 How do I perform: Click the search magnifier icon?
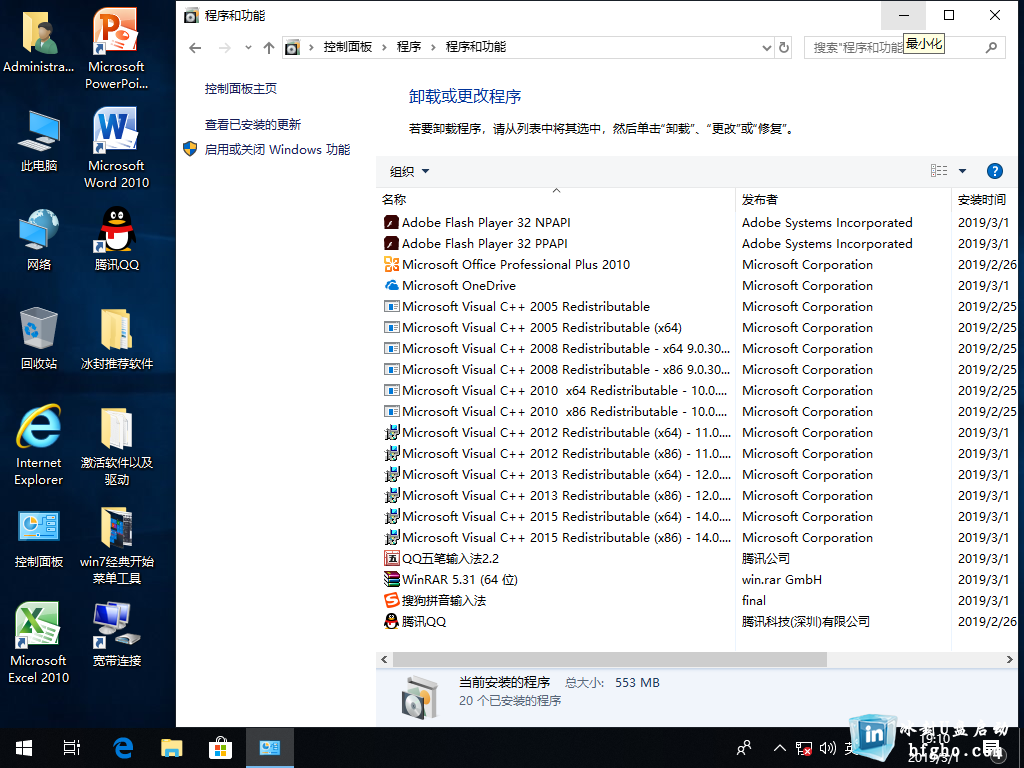(x=991, y=47)
